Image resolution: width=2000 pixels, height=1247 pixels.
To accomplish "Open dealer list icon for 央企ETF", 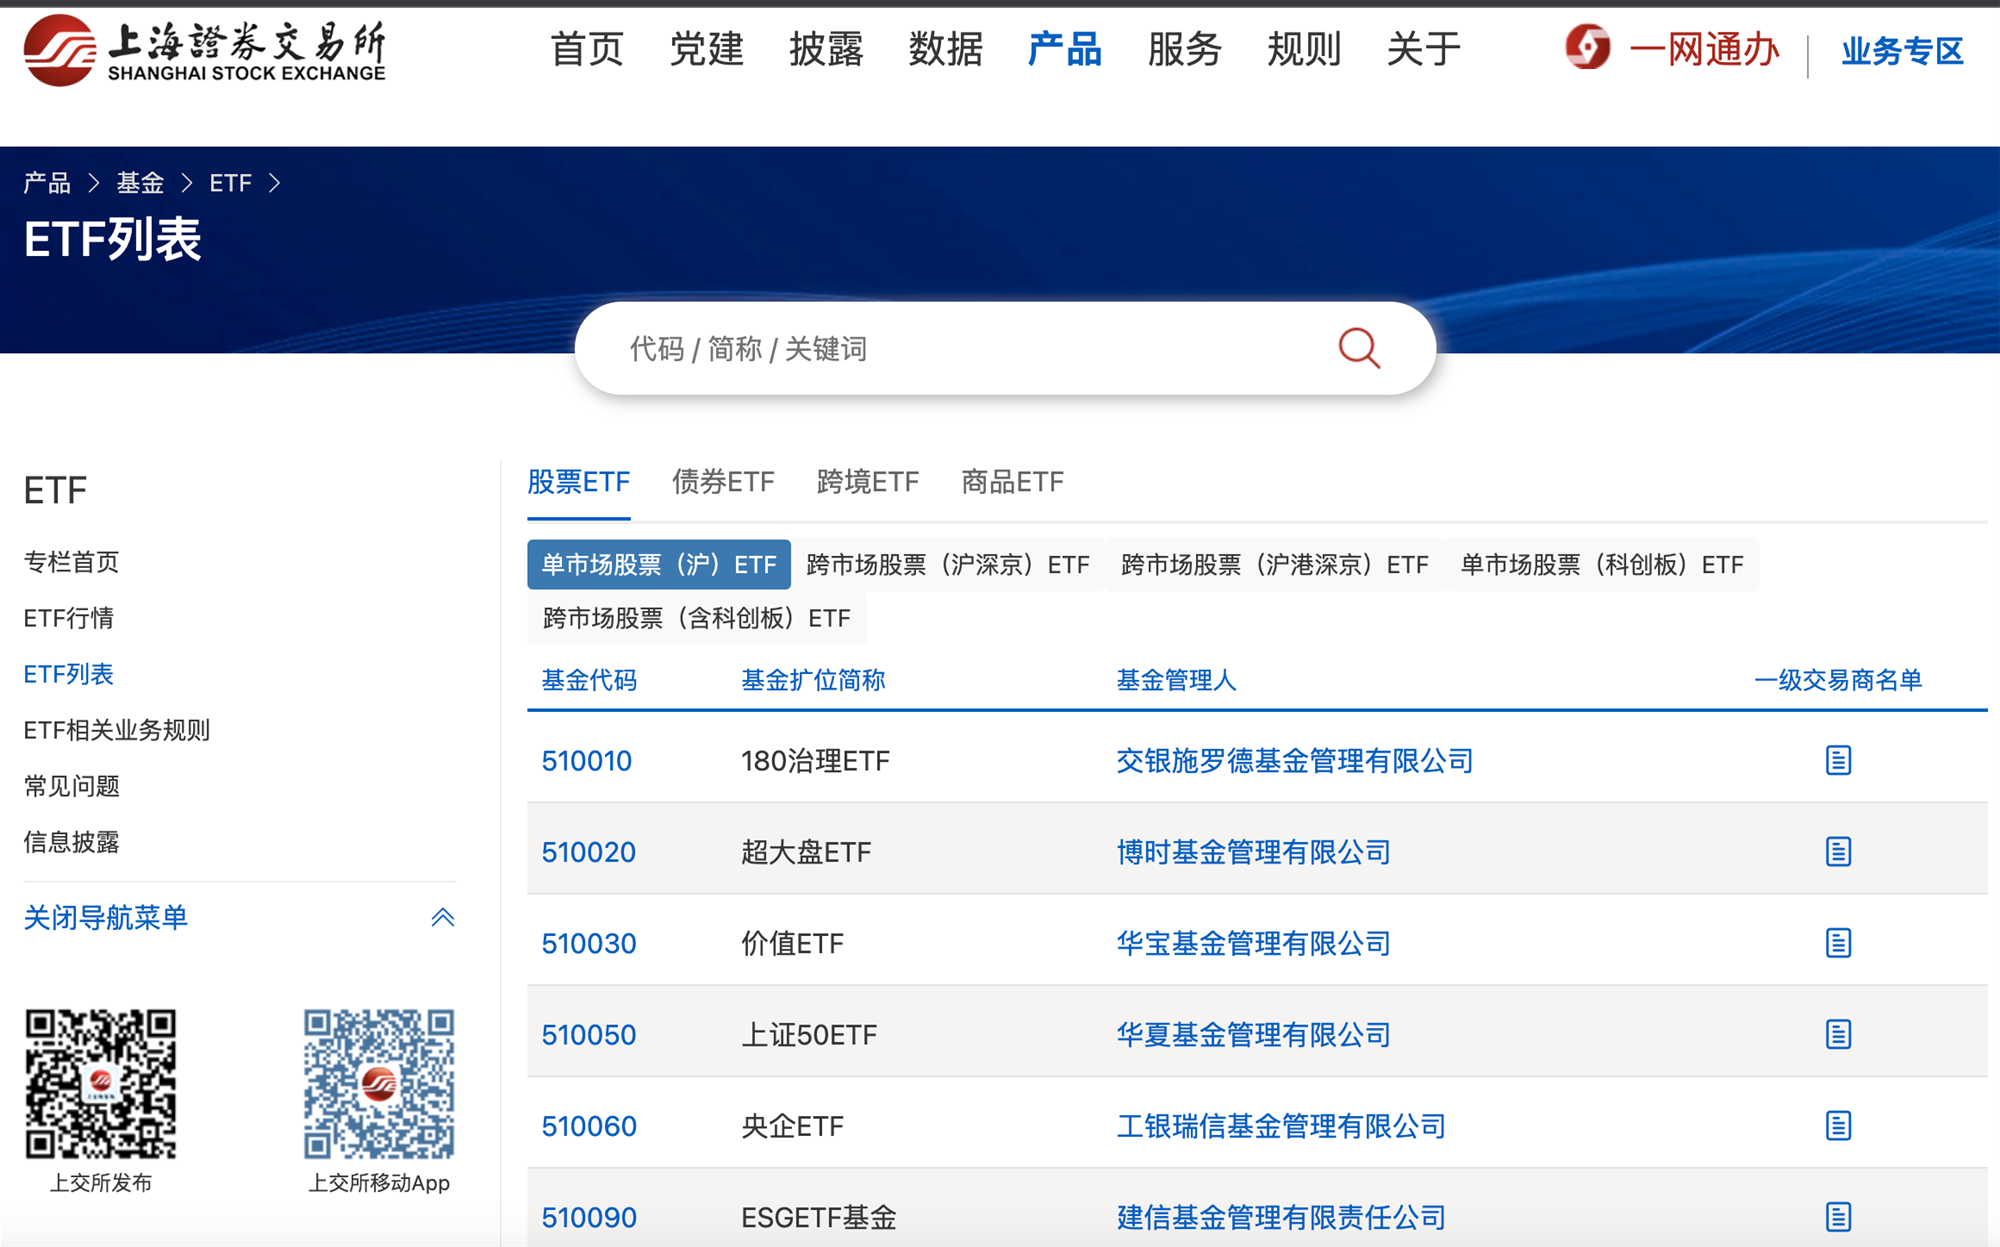I will click(1838, 1126).
